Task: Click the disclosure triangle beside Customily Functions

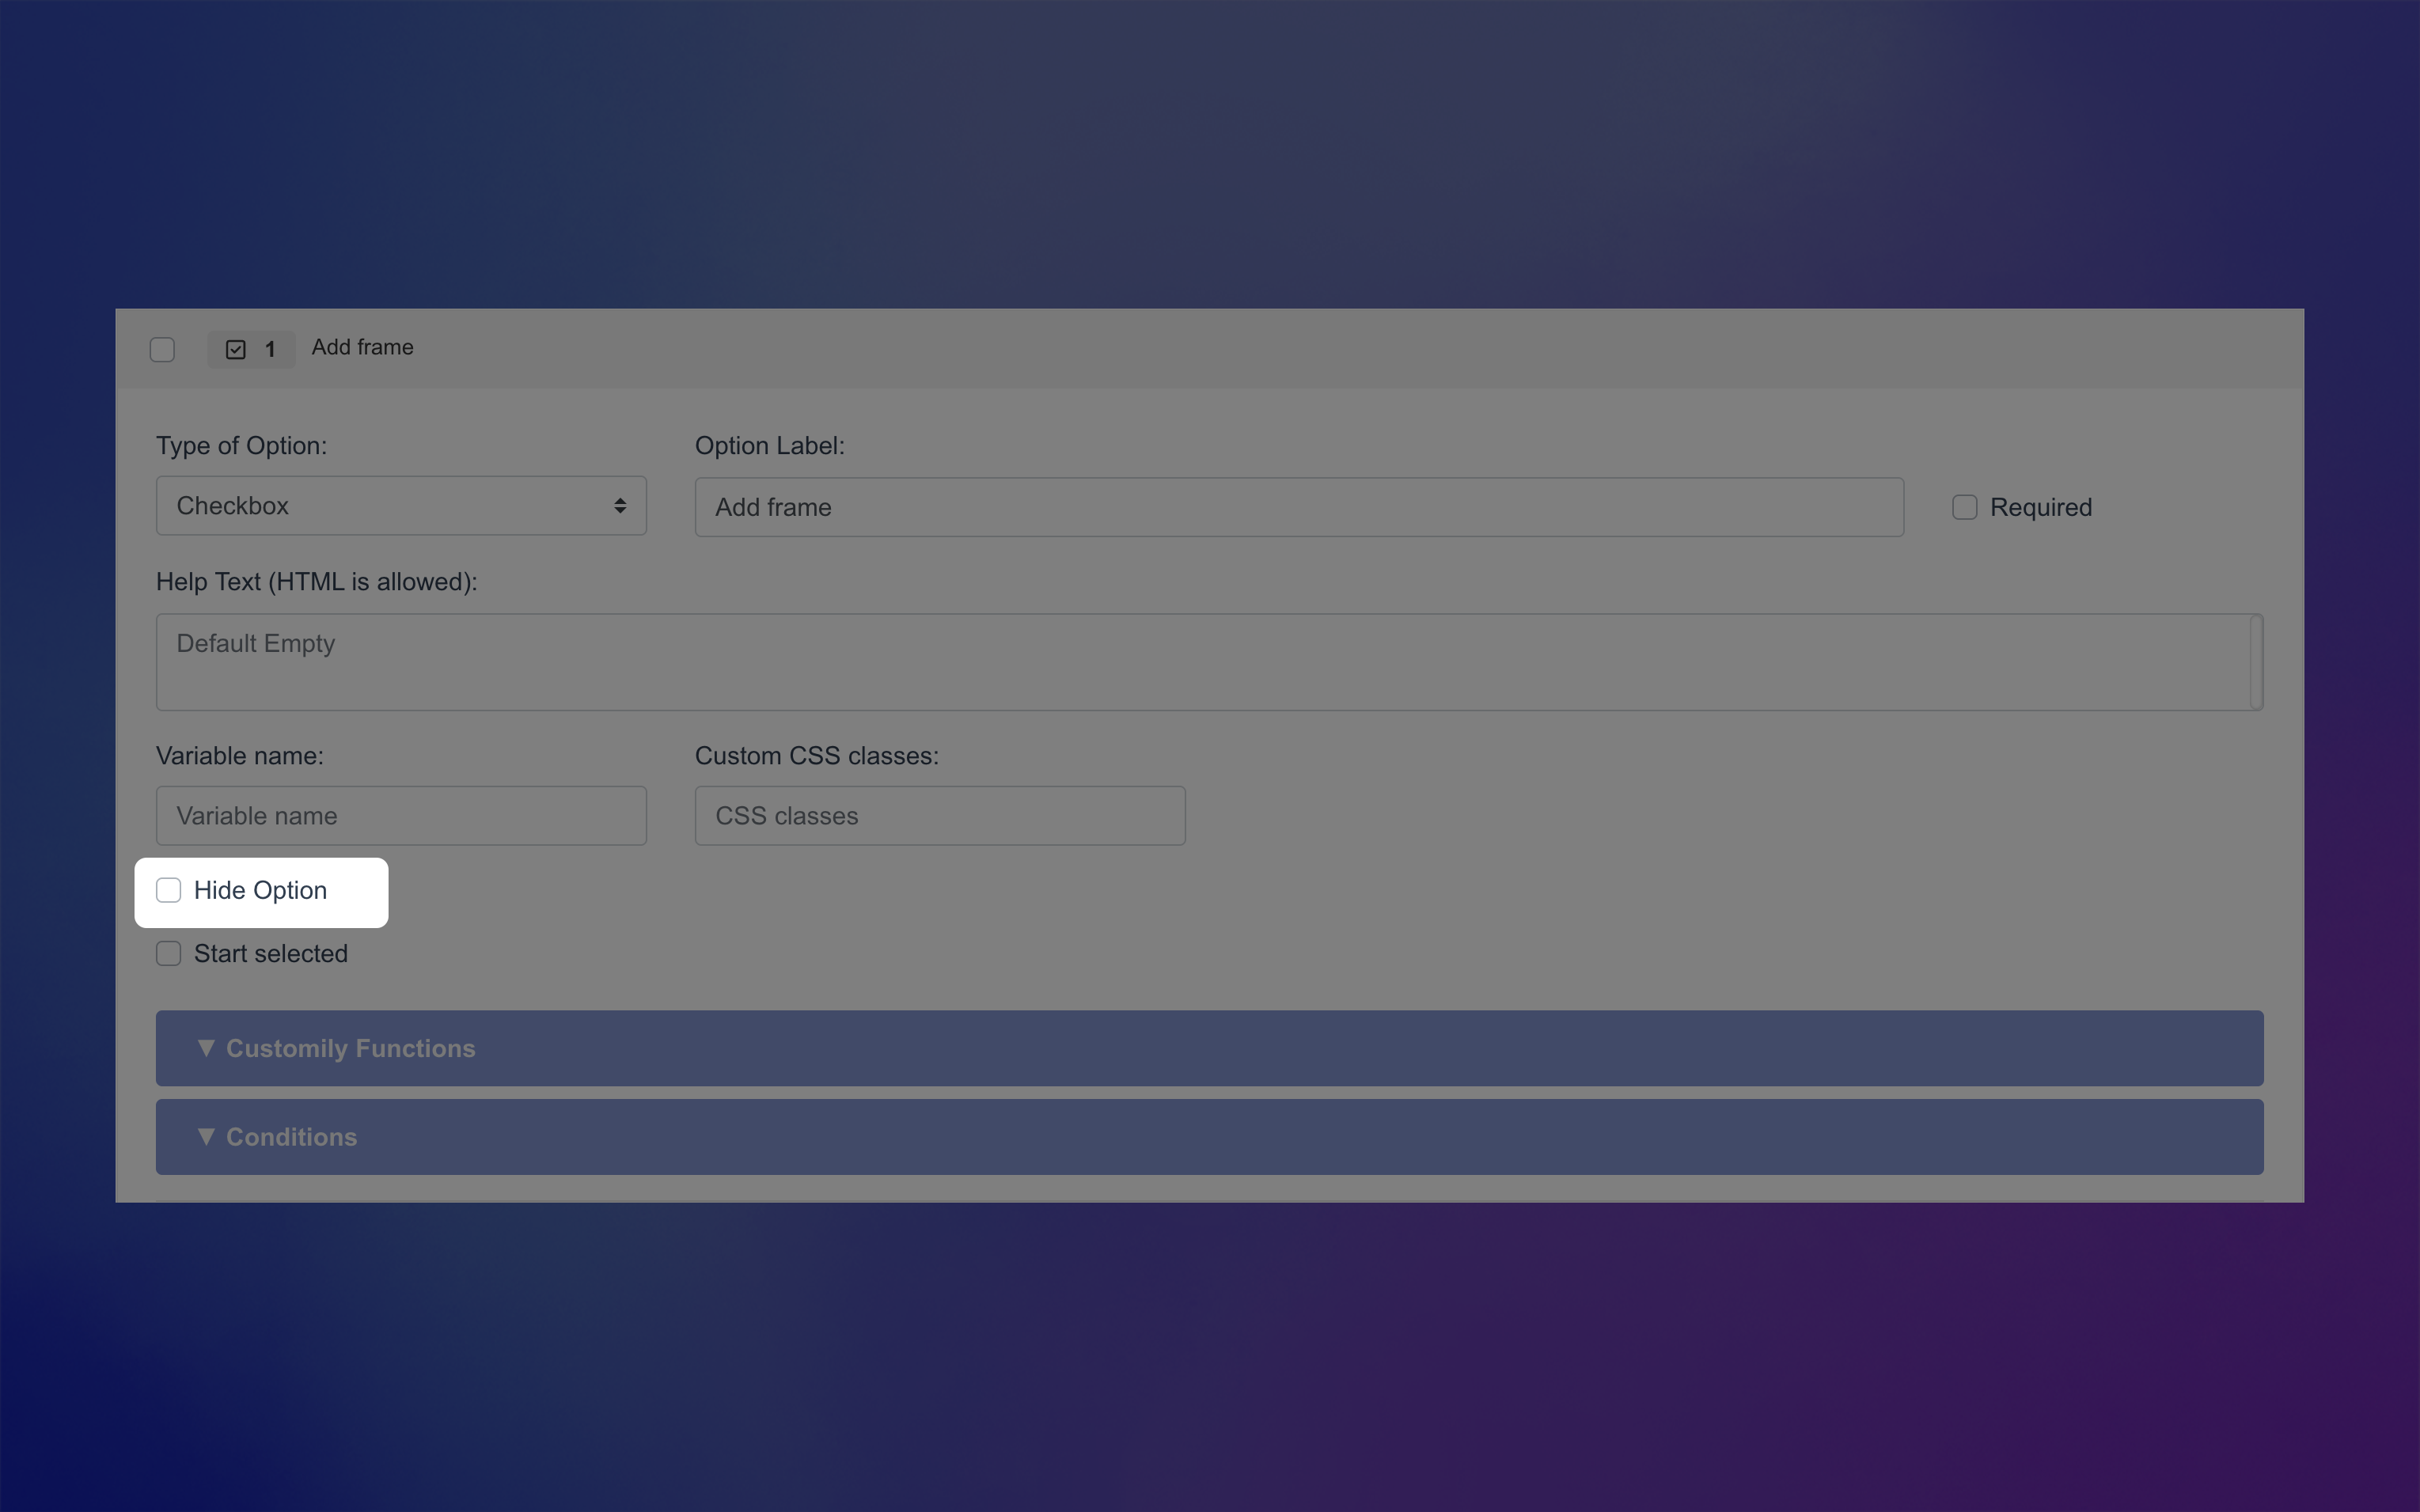Action: (x=207, y=1047)
